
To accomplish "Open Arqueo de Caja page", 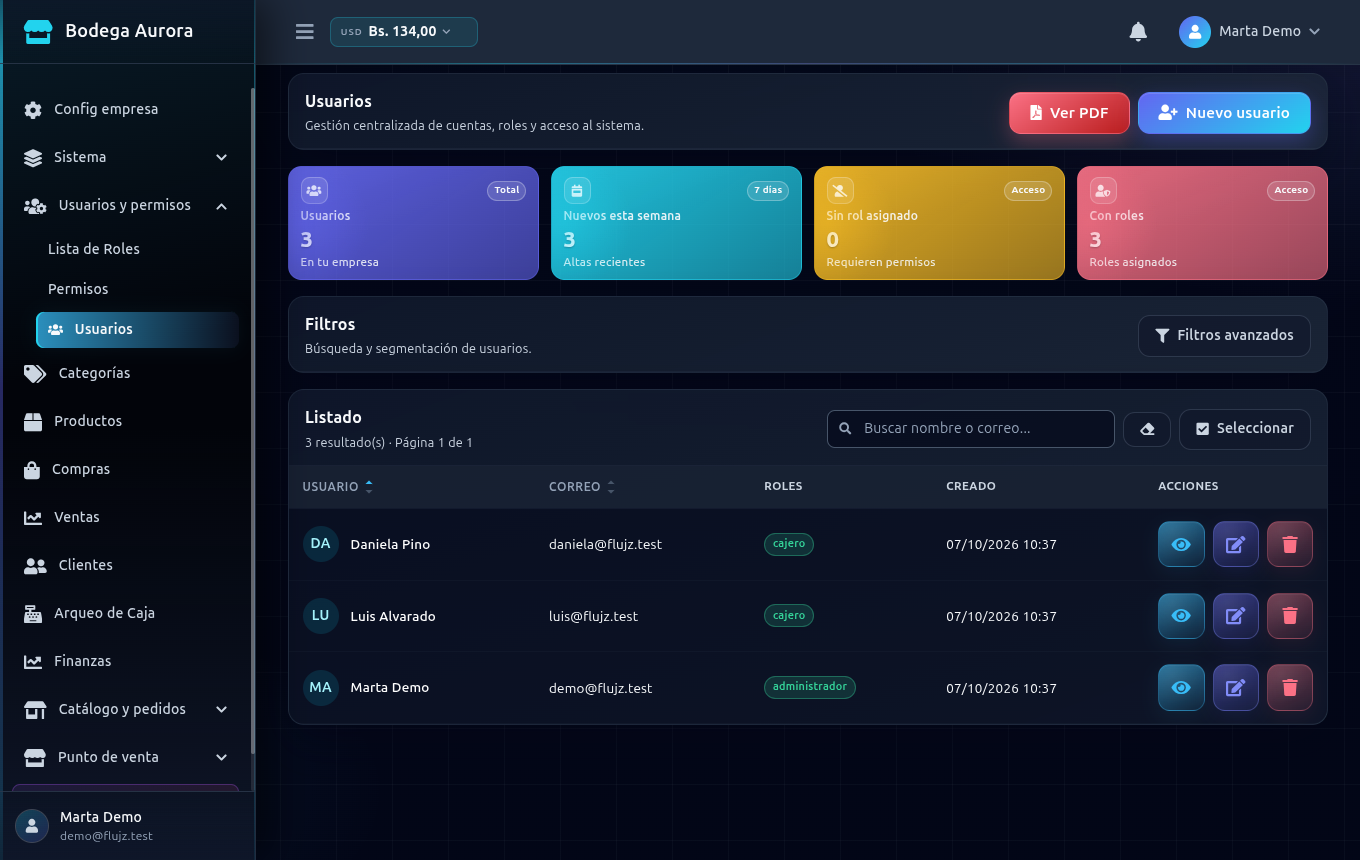I will (126, 613).
